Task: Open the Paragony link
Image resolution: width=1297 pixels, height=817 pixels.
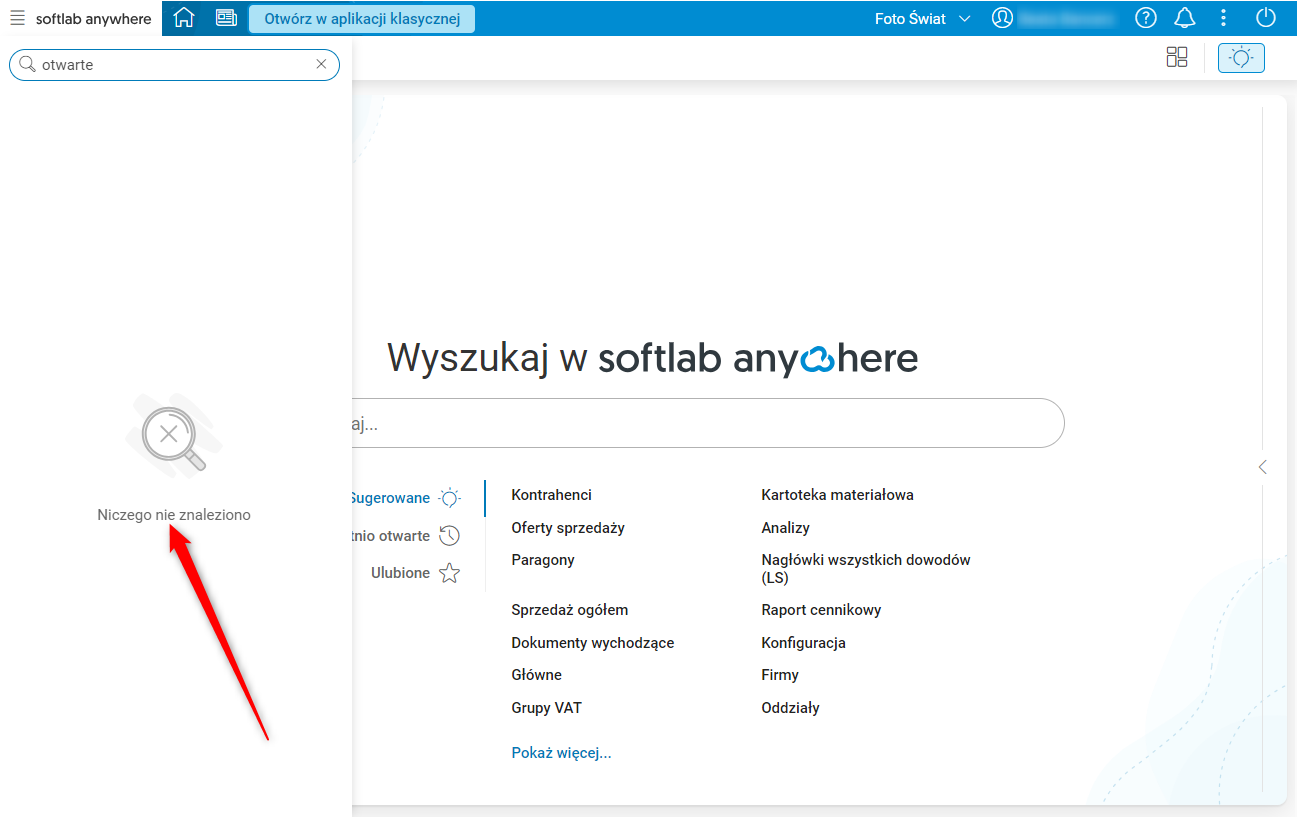Action: click(x=543, y=560)
